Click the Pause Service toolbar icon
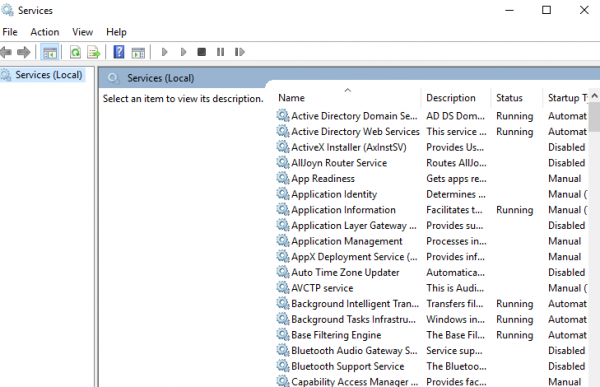Screen dimensions: 600x387 tap(220, 52)
